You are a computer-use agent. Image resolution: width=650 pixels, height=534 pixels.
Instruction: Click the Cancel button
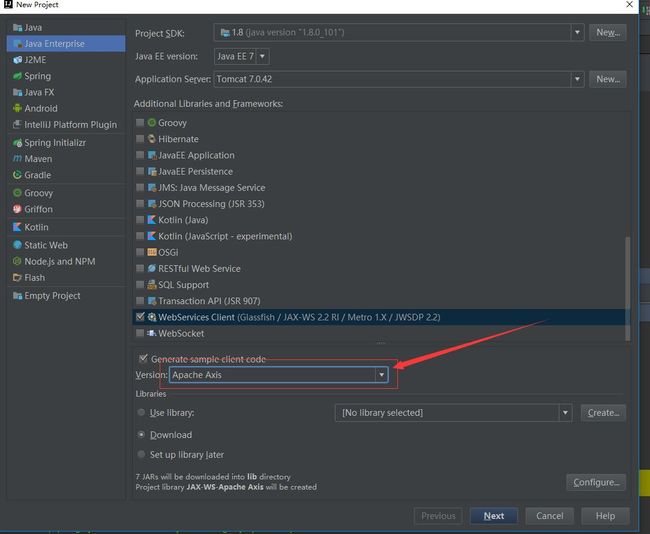(550, 516)
